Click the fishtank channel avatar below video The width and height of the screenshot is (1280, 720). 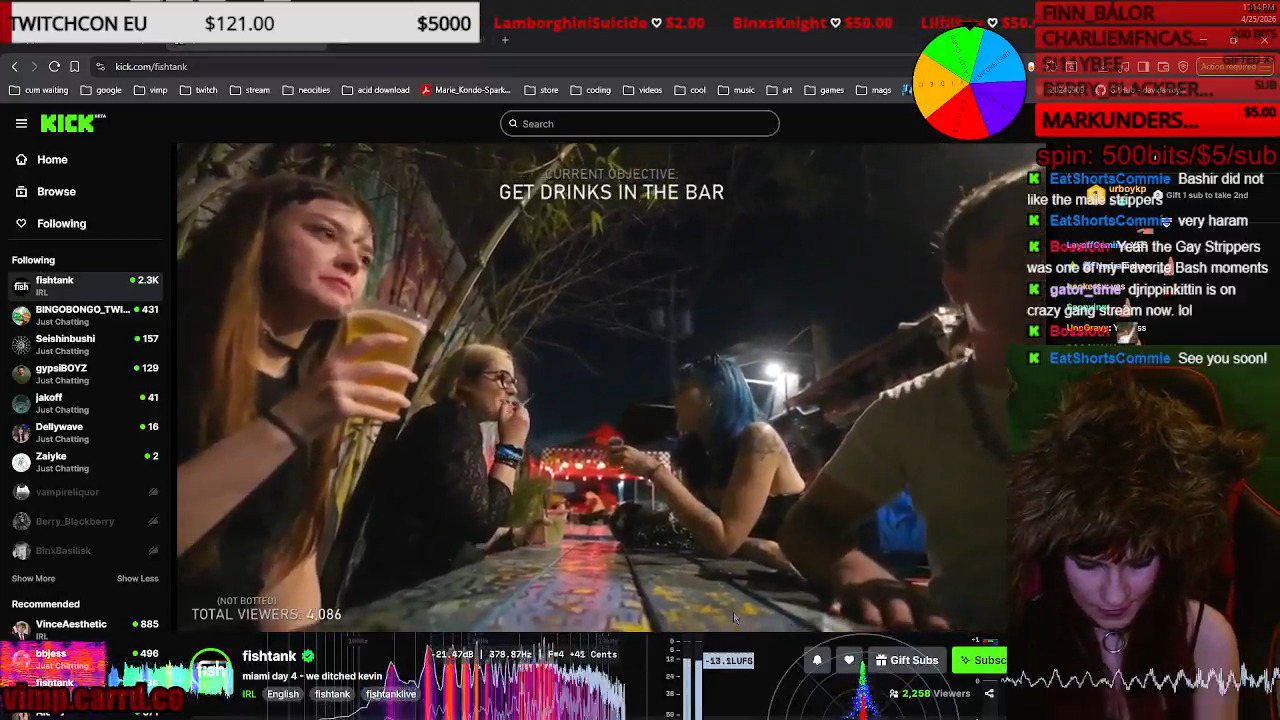click(212, 671)
